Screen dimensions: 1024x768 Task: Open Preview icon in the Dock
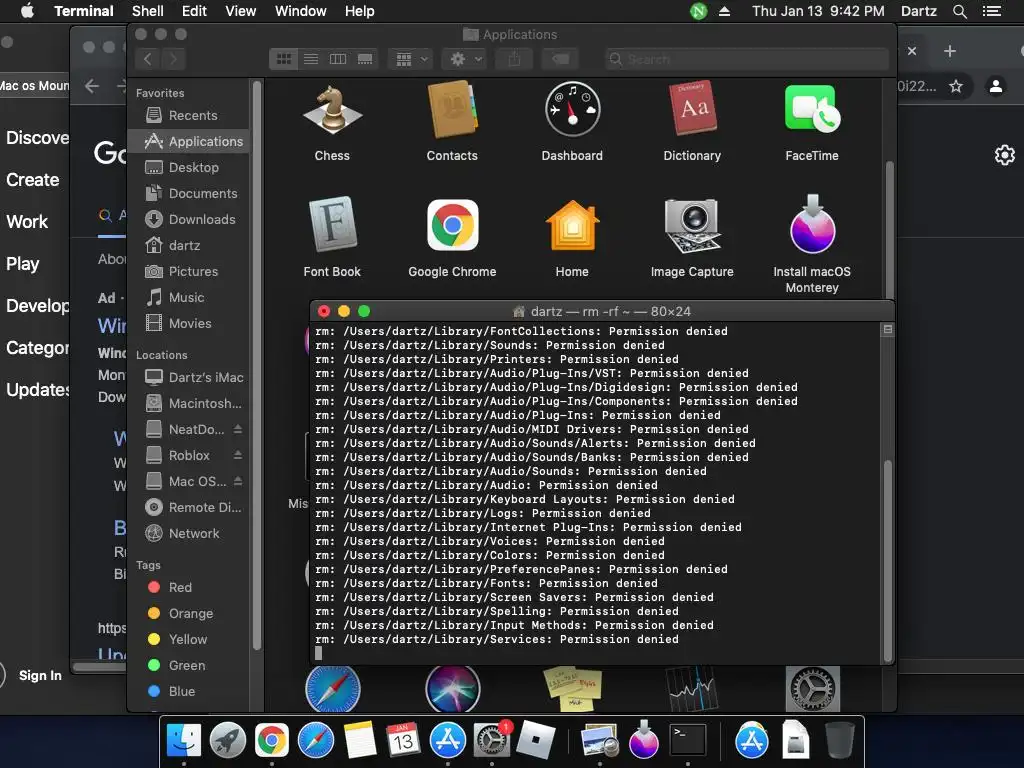599,741
